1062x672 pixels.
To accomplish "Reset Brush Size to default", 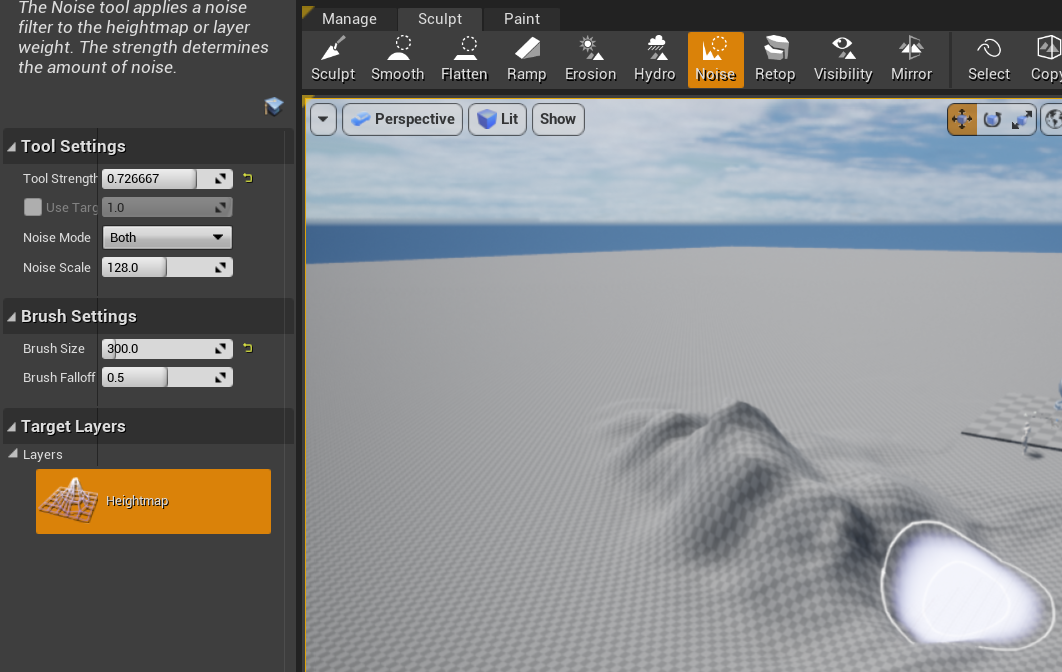I will pyautogui.click(x=248, y=348).
